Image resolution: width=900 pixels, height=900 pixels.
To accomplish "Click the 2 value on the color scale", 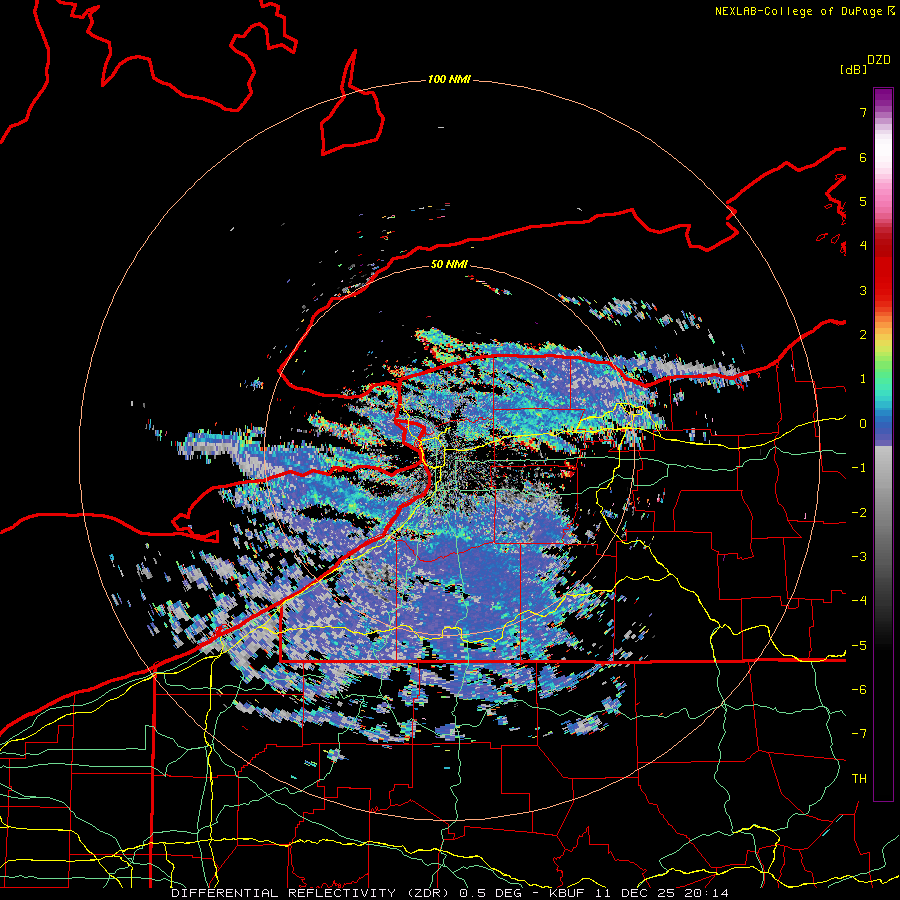I will (863, 335).
